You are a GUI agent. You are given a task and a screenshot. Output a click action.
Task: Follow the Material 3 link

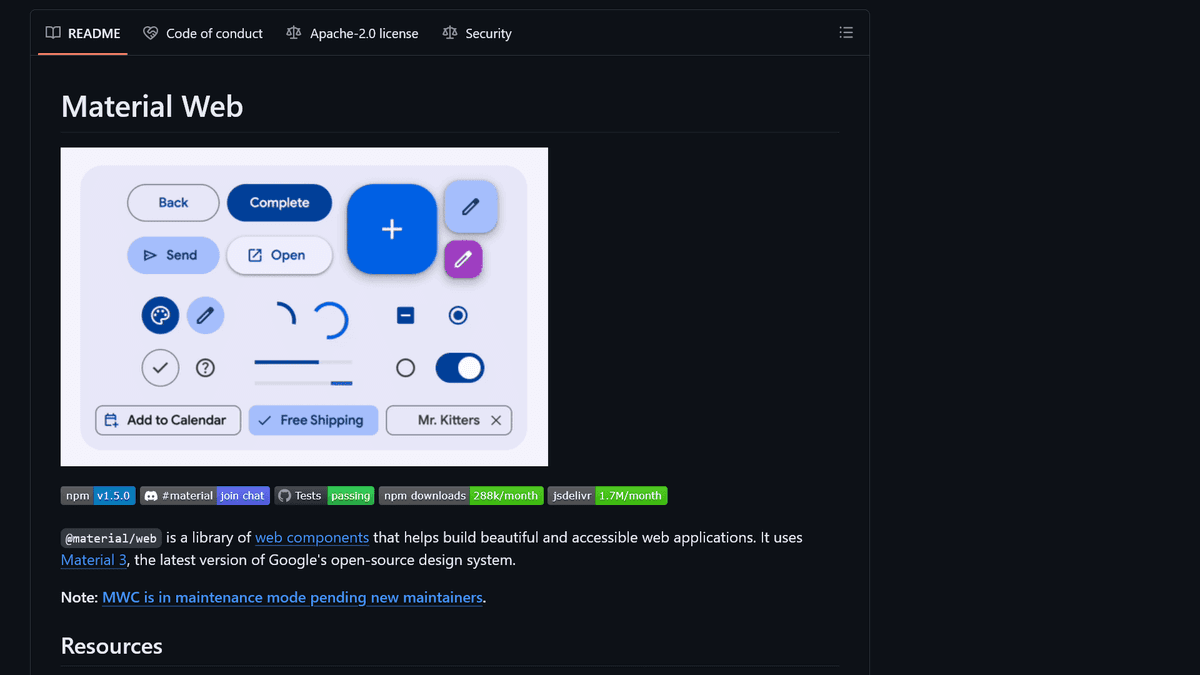coord(94,560)
